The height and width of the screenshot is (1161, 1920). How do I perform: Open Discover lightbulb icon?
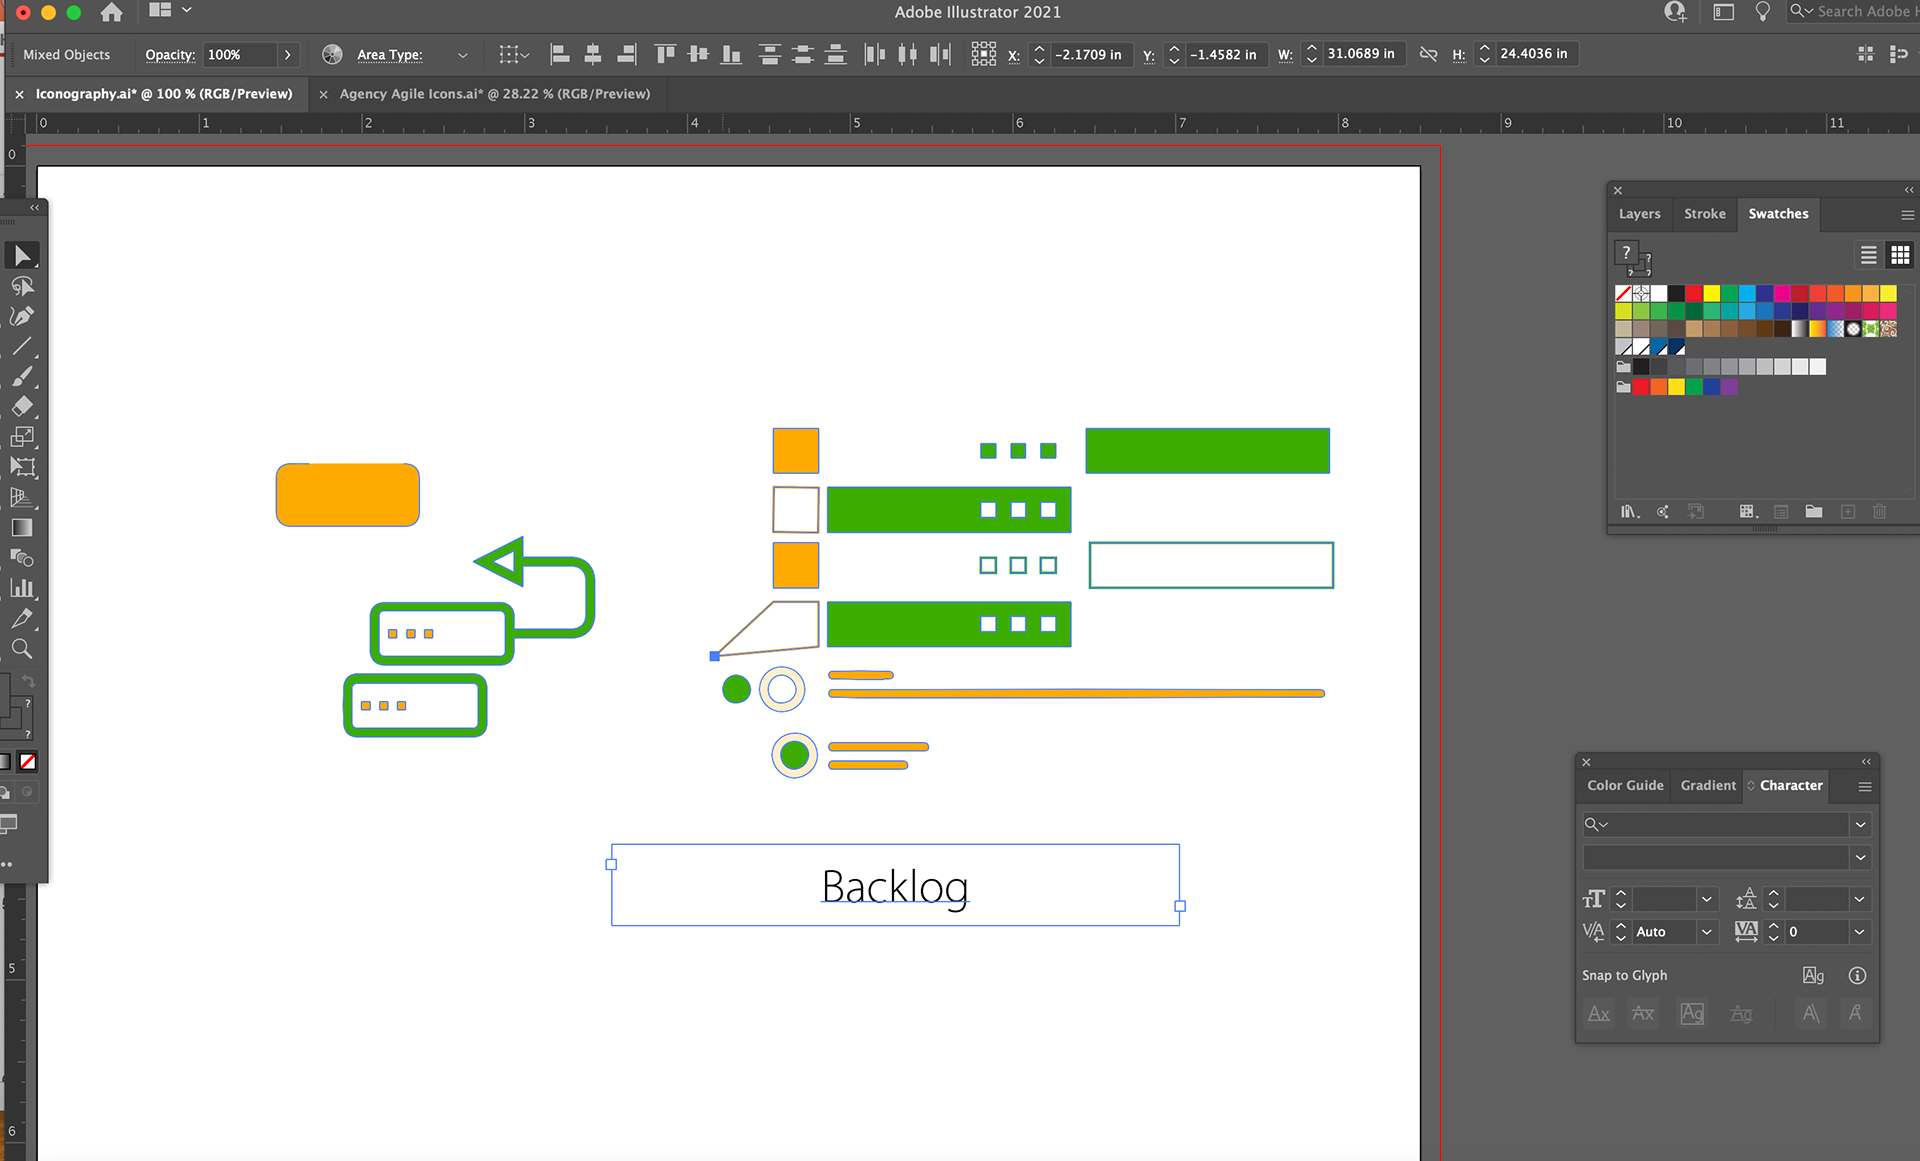click(x=1762, y=12)
